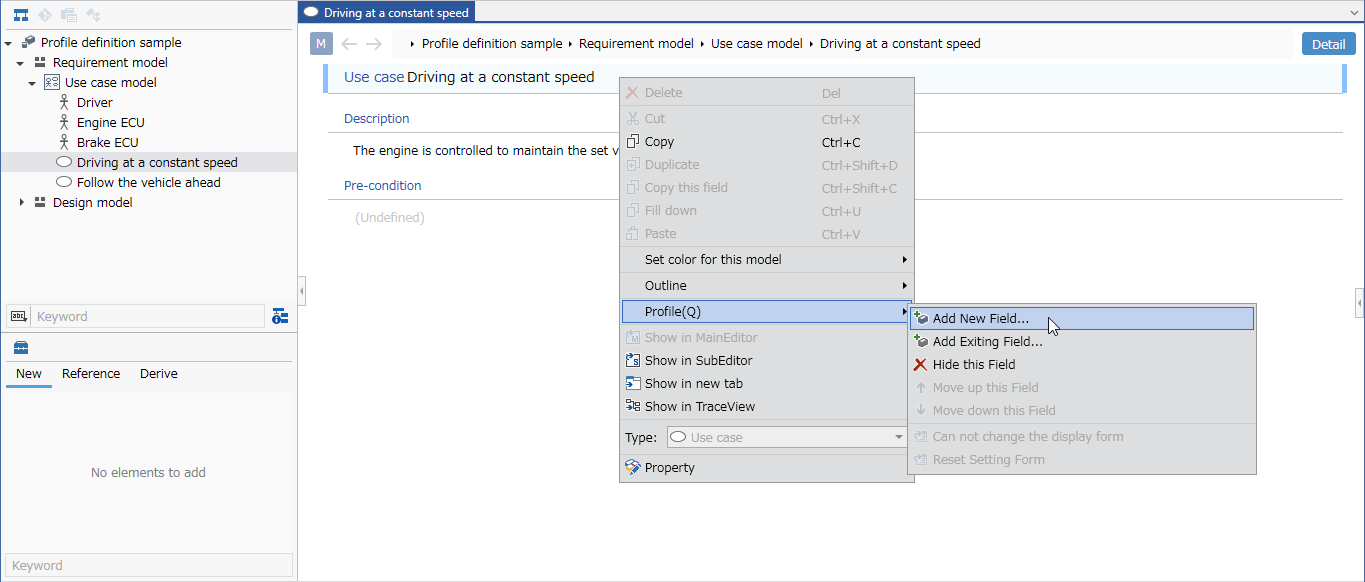Click the keyword search mode icon beside Keyword field
Image resolution: width=1365 pixels, height=582 pixels.
(x=19, y=316)
